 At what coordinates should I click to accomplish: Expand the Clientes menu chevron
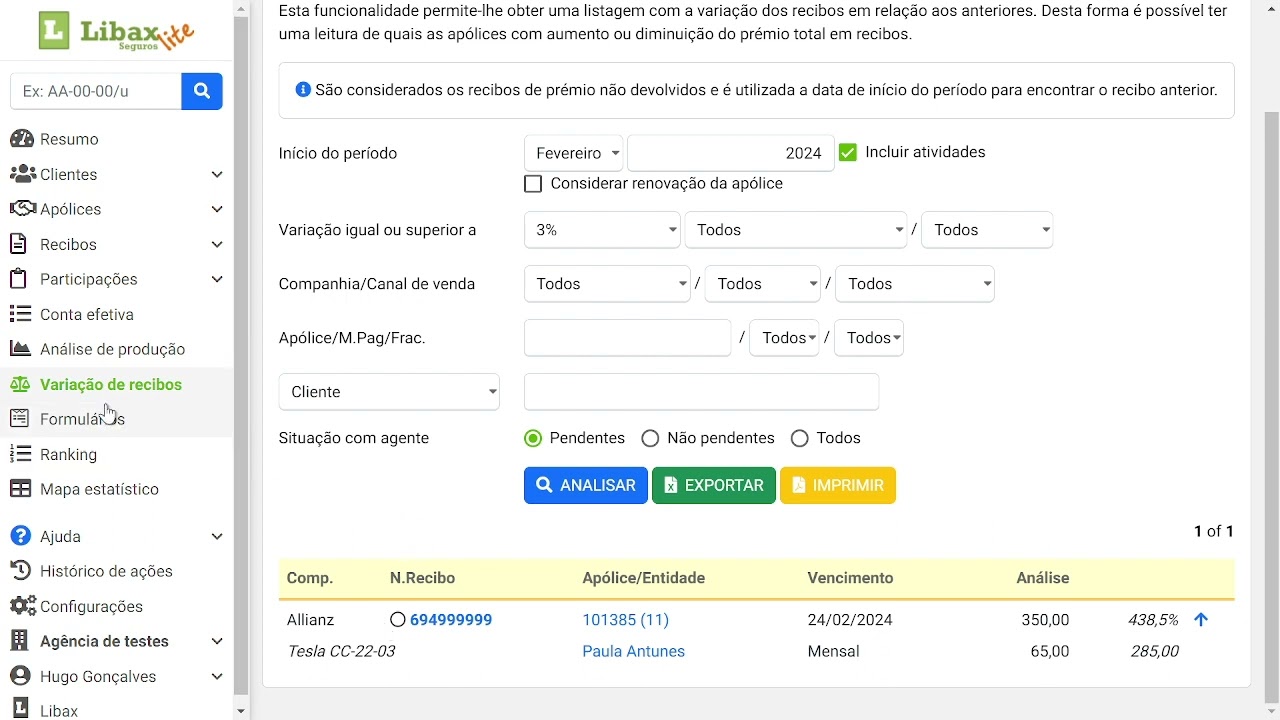[217, 174]
